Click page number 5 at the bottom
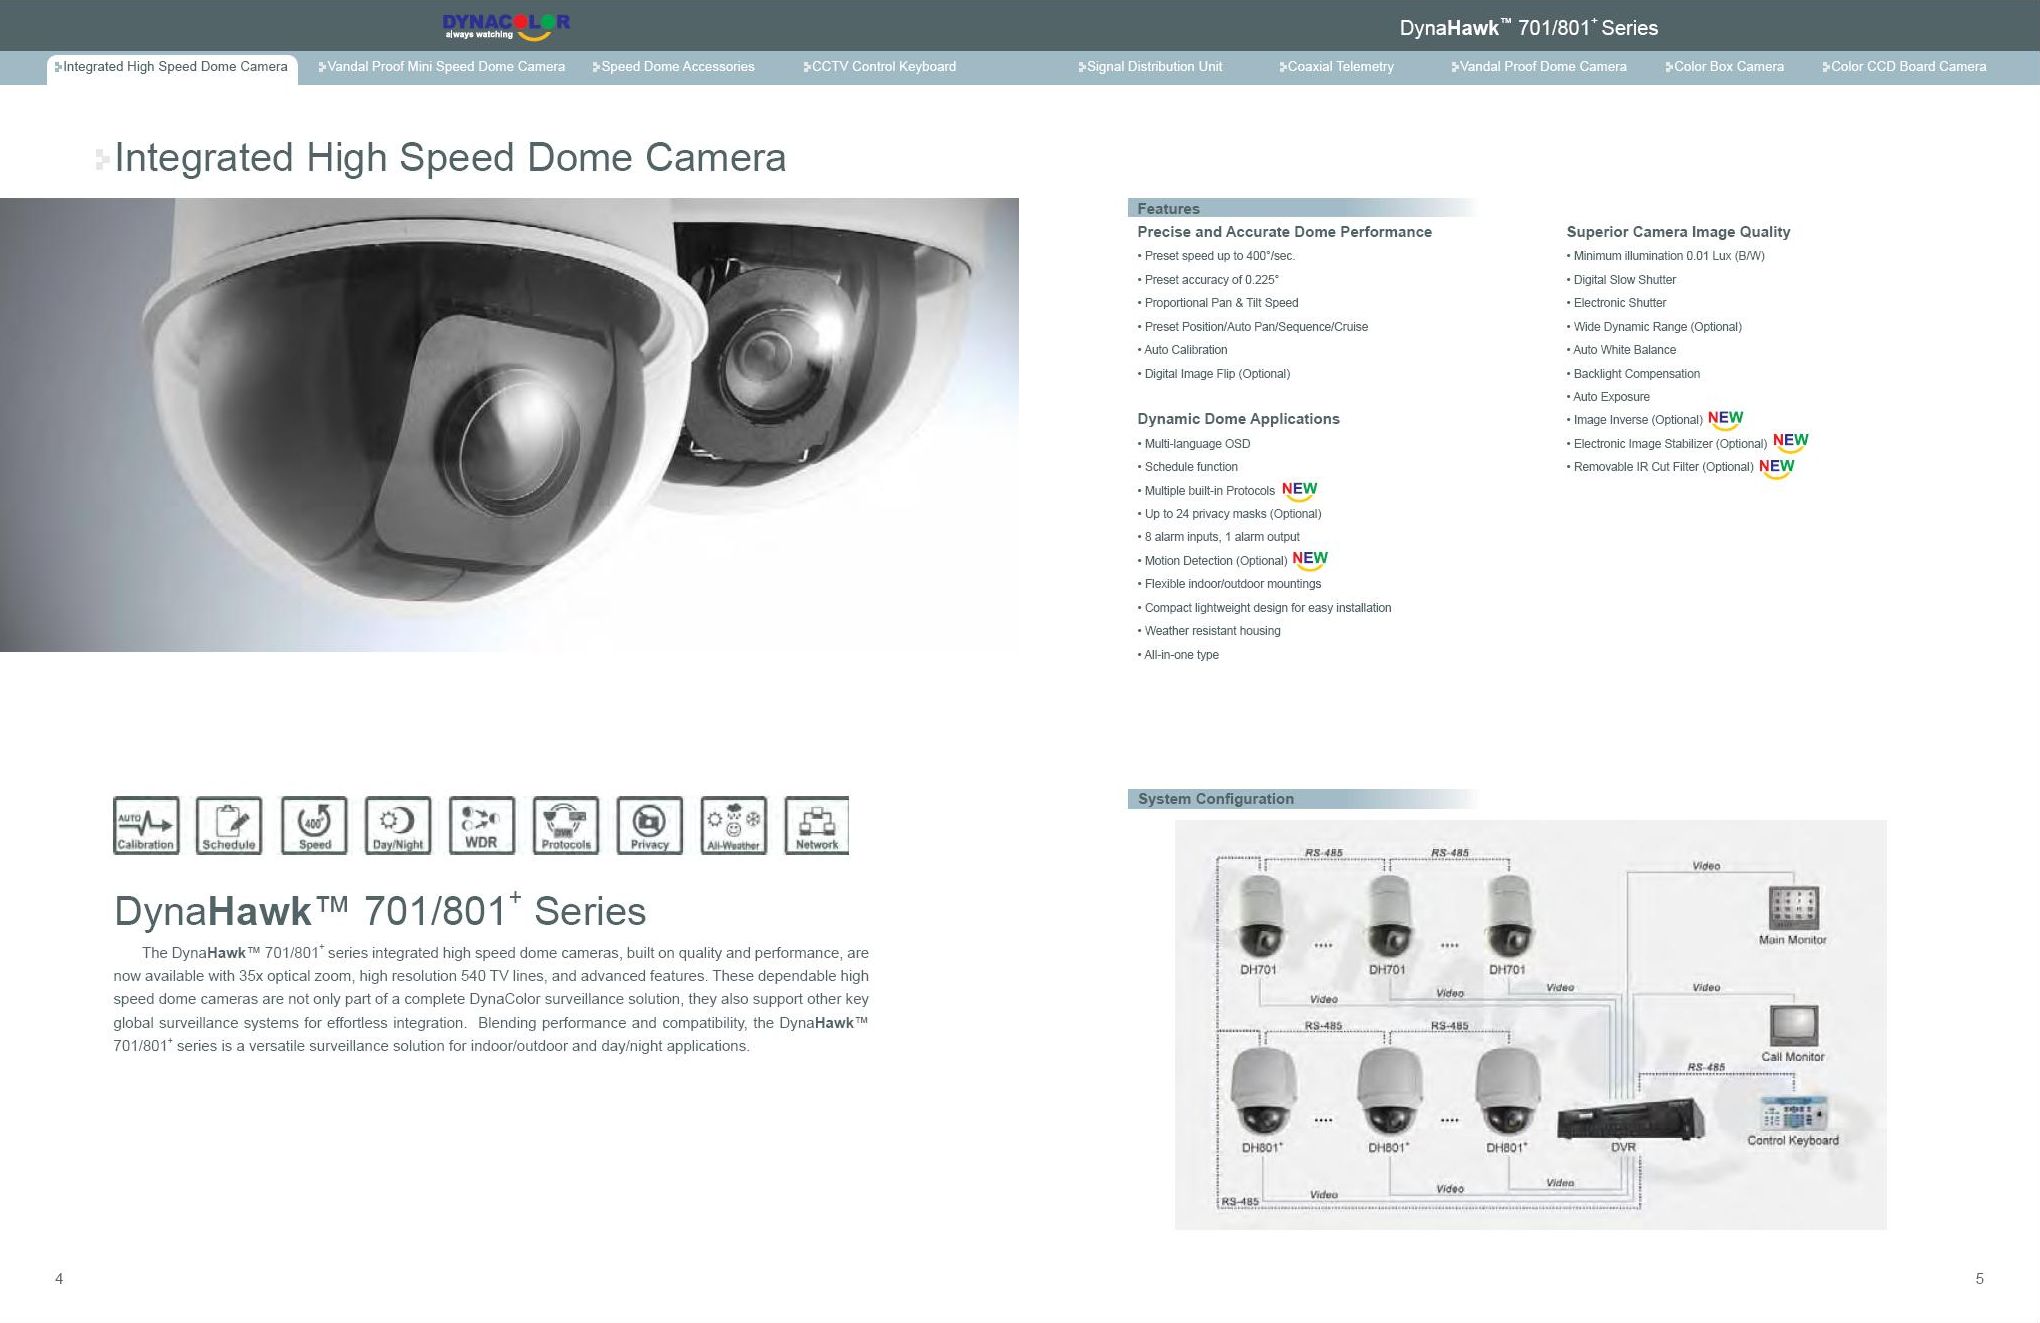Viewport: 2040px width, 1323px height. point(1979,1279)
